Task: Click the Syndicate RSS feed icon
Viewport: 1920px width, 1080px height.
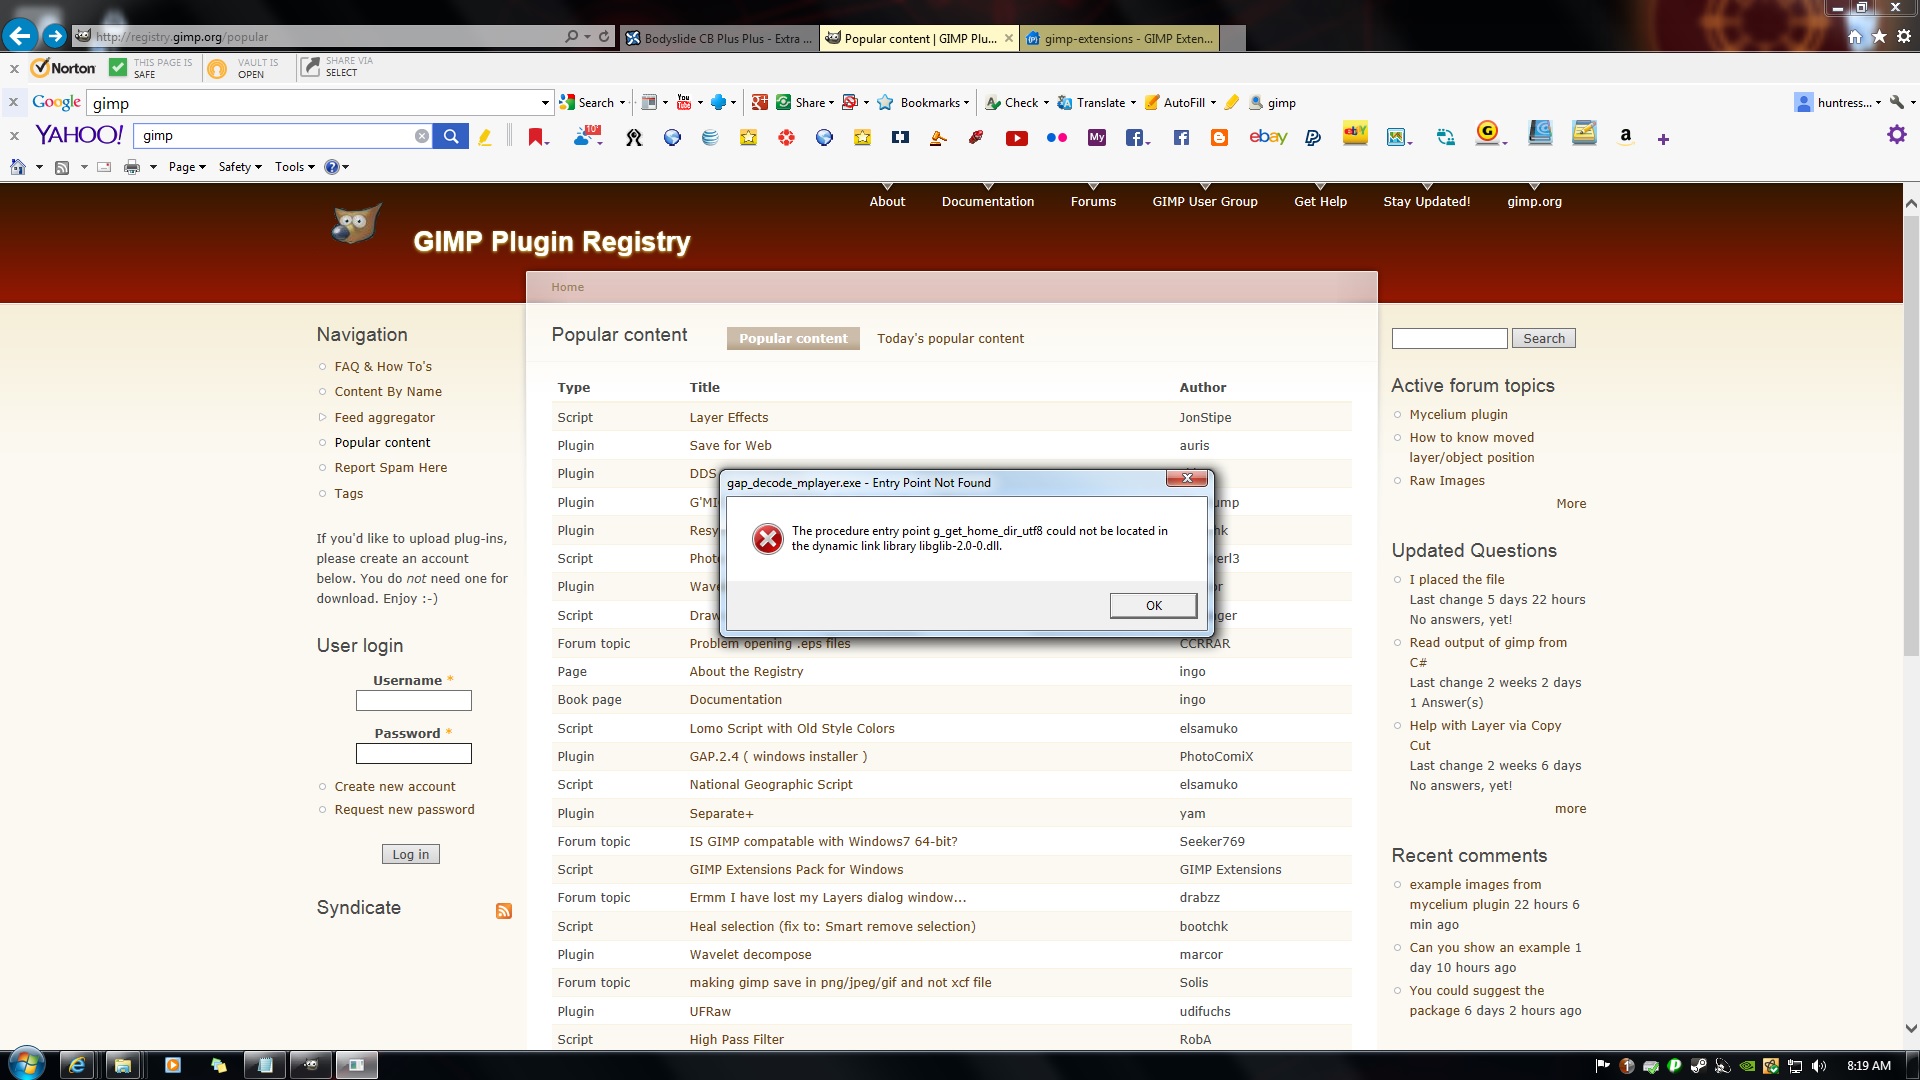Action: [504, 911]
